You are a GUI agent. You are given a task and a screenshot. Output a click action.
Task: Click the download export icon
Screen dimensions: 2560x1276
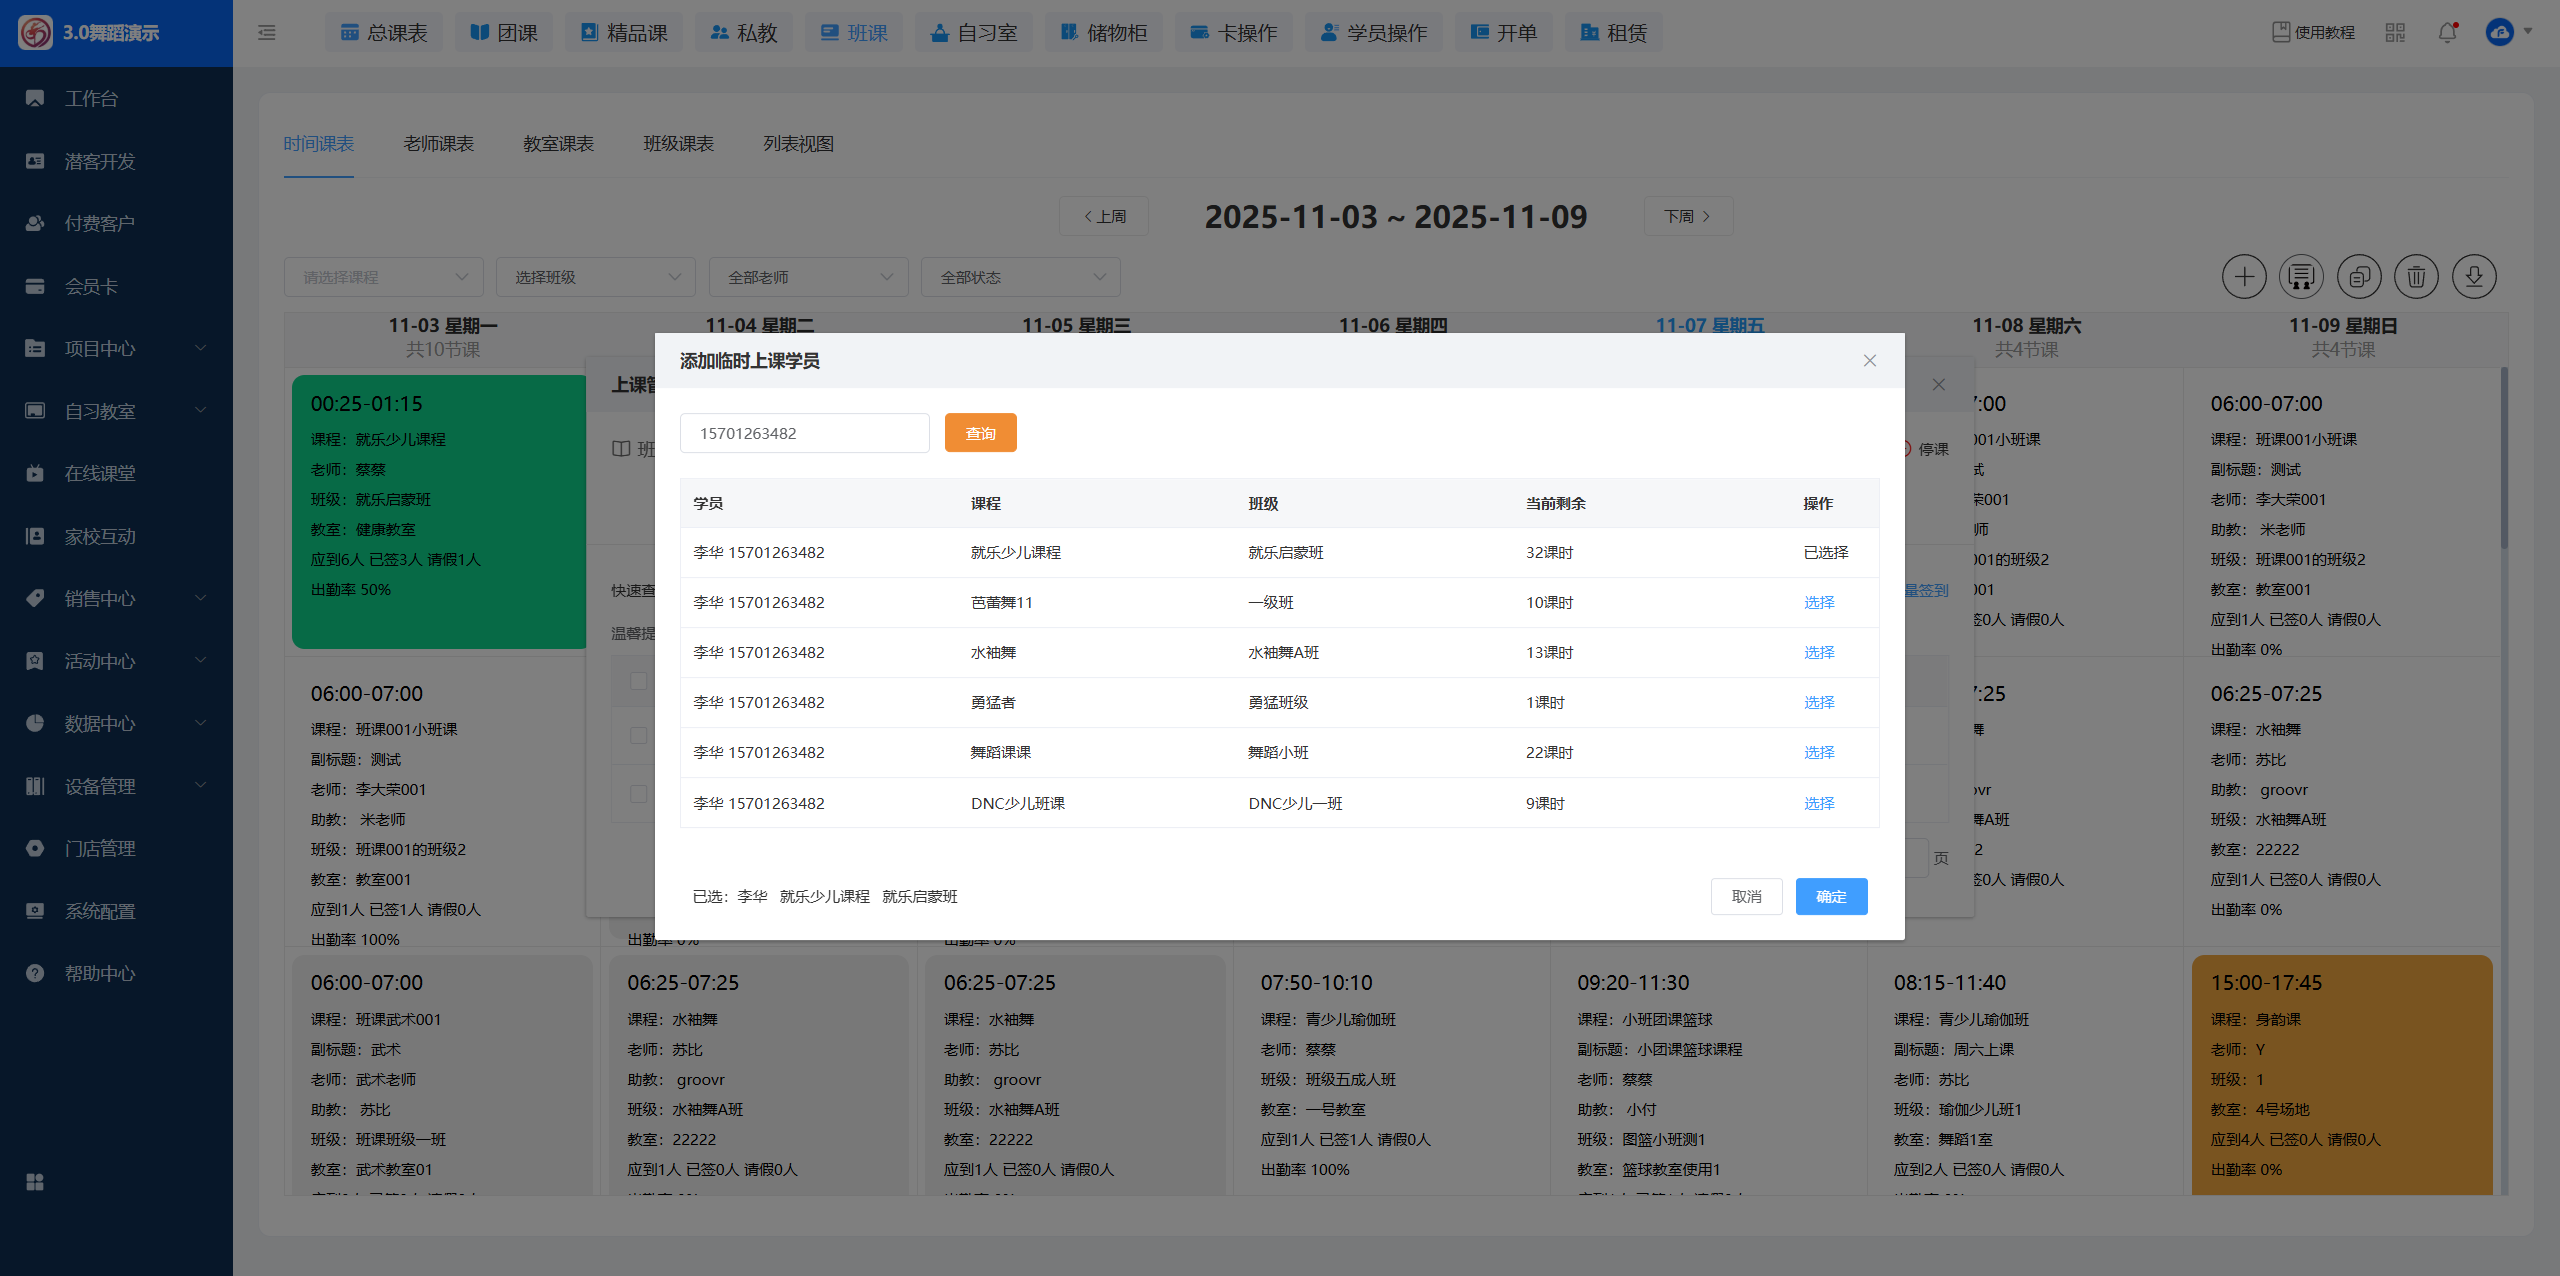click(x=2474, y=277)
